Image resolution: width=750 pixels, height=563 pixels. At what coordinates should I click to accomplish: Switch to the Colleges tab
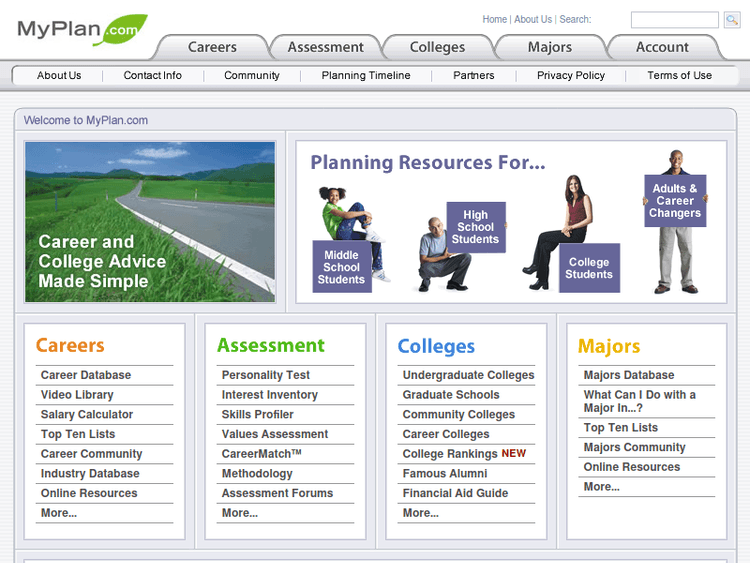(437, 47)
